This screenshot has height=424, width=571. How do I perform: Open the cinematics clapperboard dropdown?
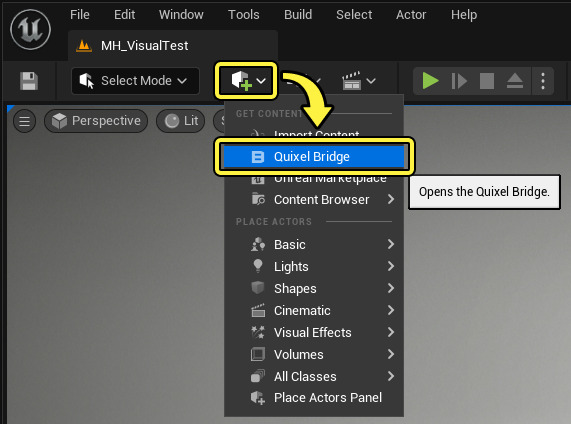[x=358, y=81]
